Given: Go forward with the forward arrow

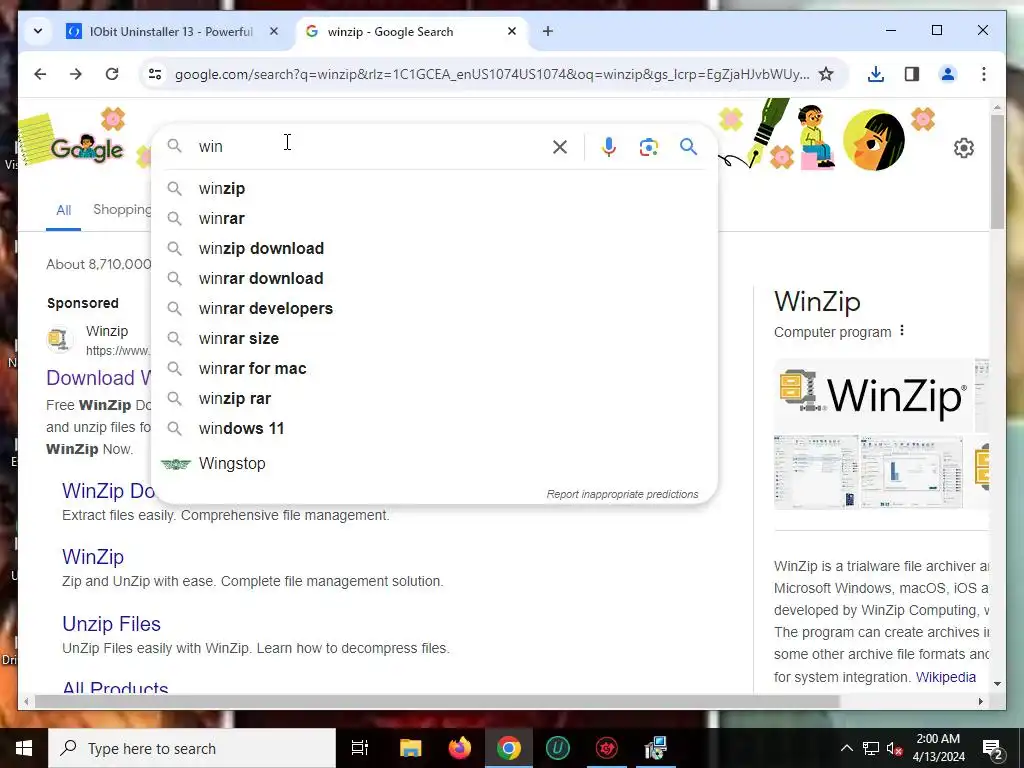Looking at the screenshot, I should [76, 74].
